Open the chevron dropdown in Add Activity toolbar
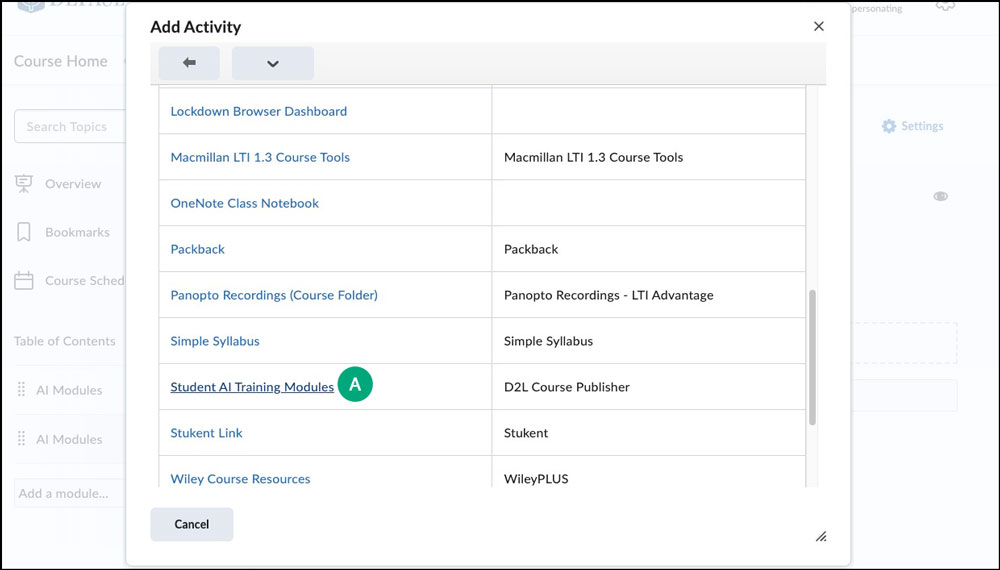Image resolution: width=1000 pixels, height=570 pixels. (x=273, y=63)
